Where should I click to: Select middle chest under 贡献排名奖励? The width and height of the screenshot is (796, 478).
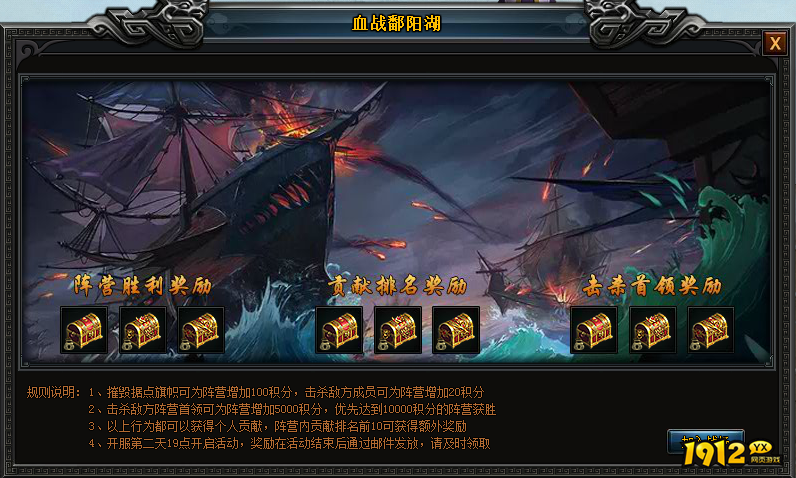[x=398, y=330]
